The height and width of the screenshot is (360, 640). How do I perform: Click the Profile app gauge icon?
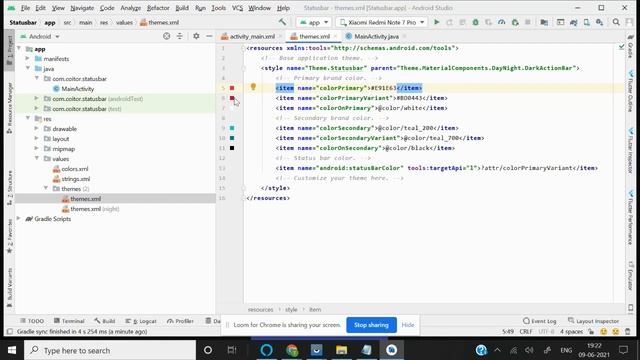(502, 22)
